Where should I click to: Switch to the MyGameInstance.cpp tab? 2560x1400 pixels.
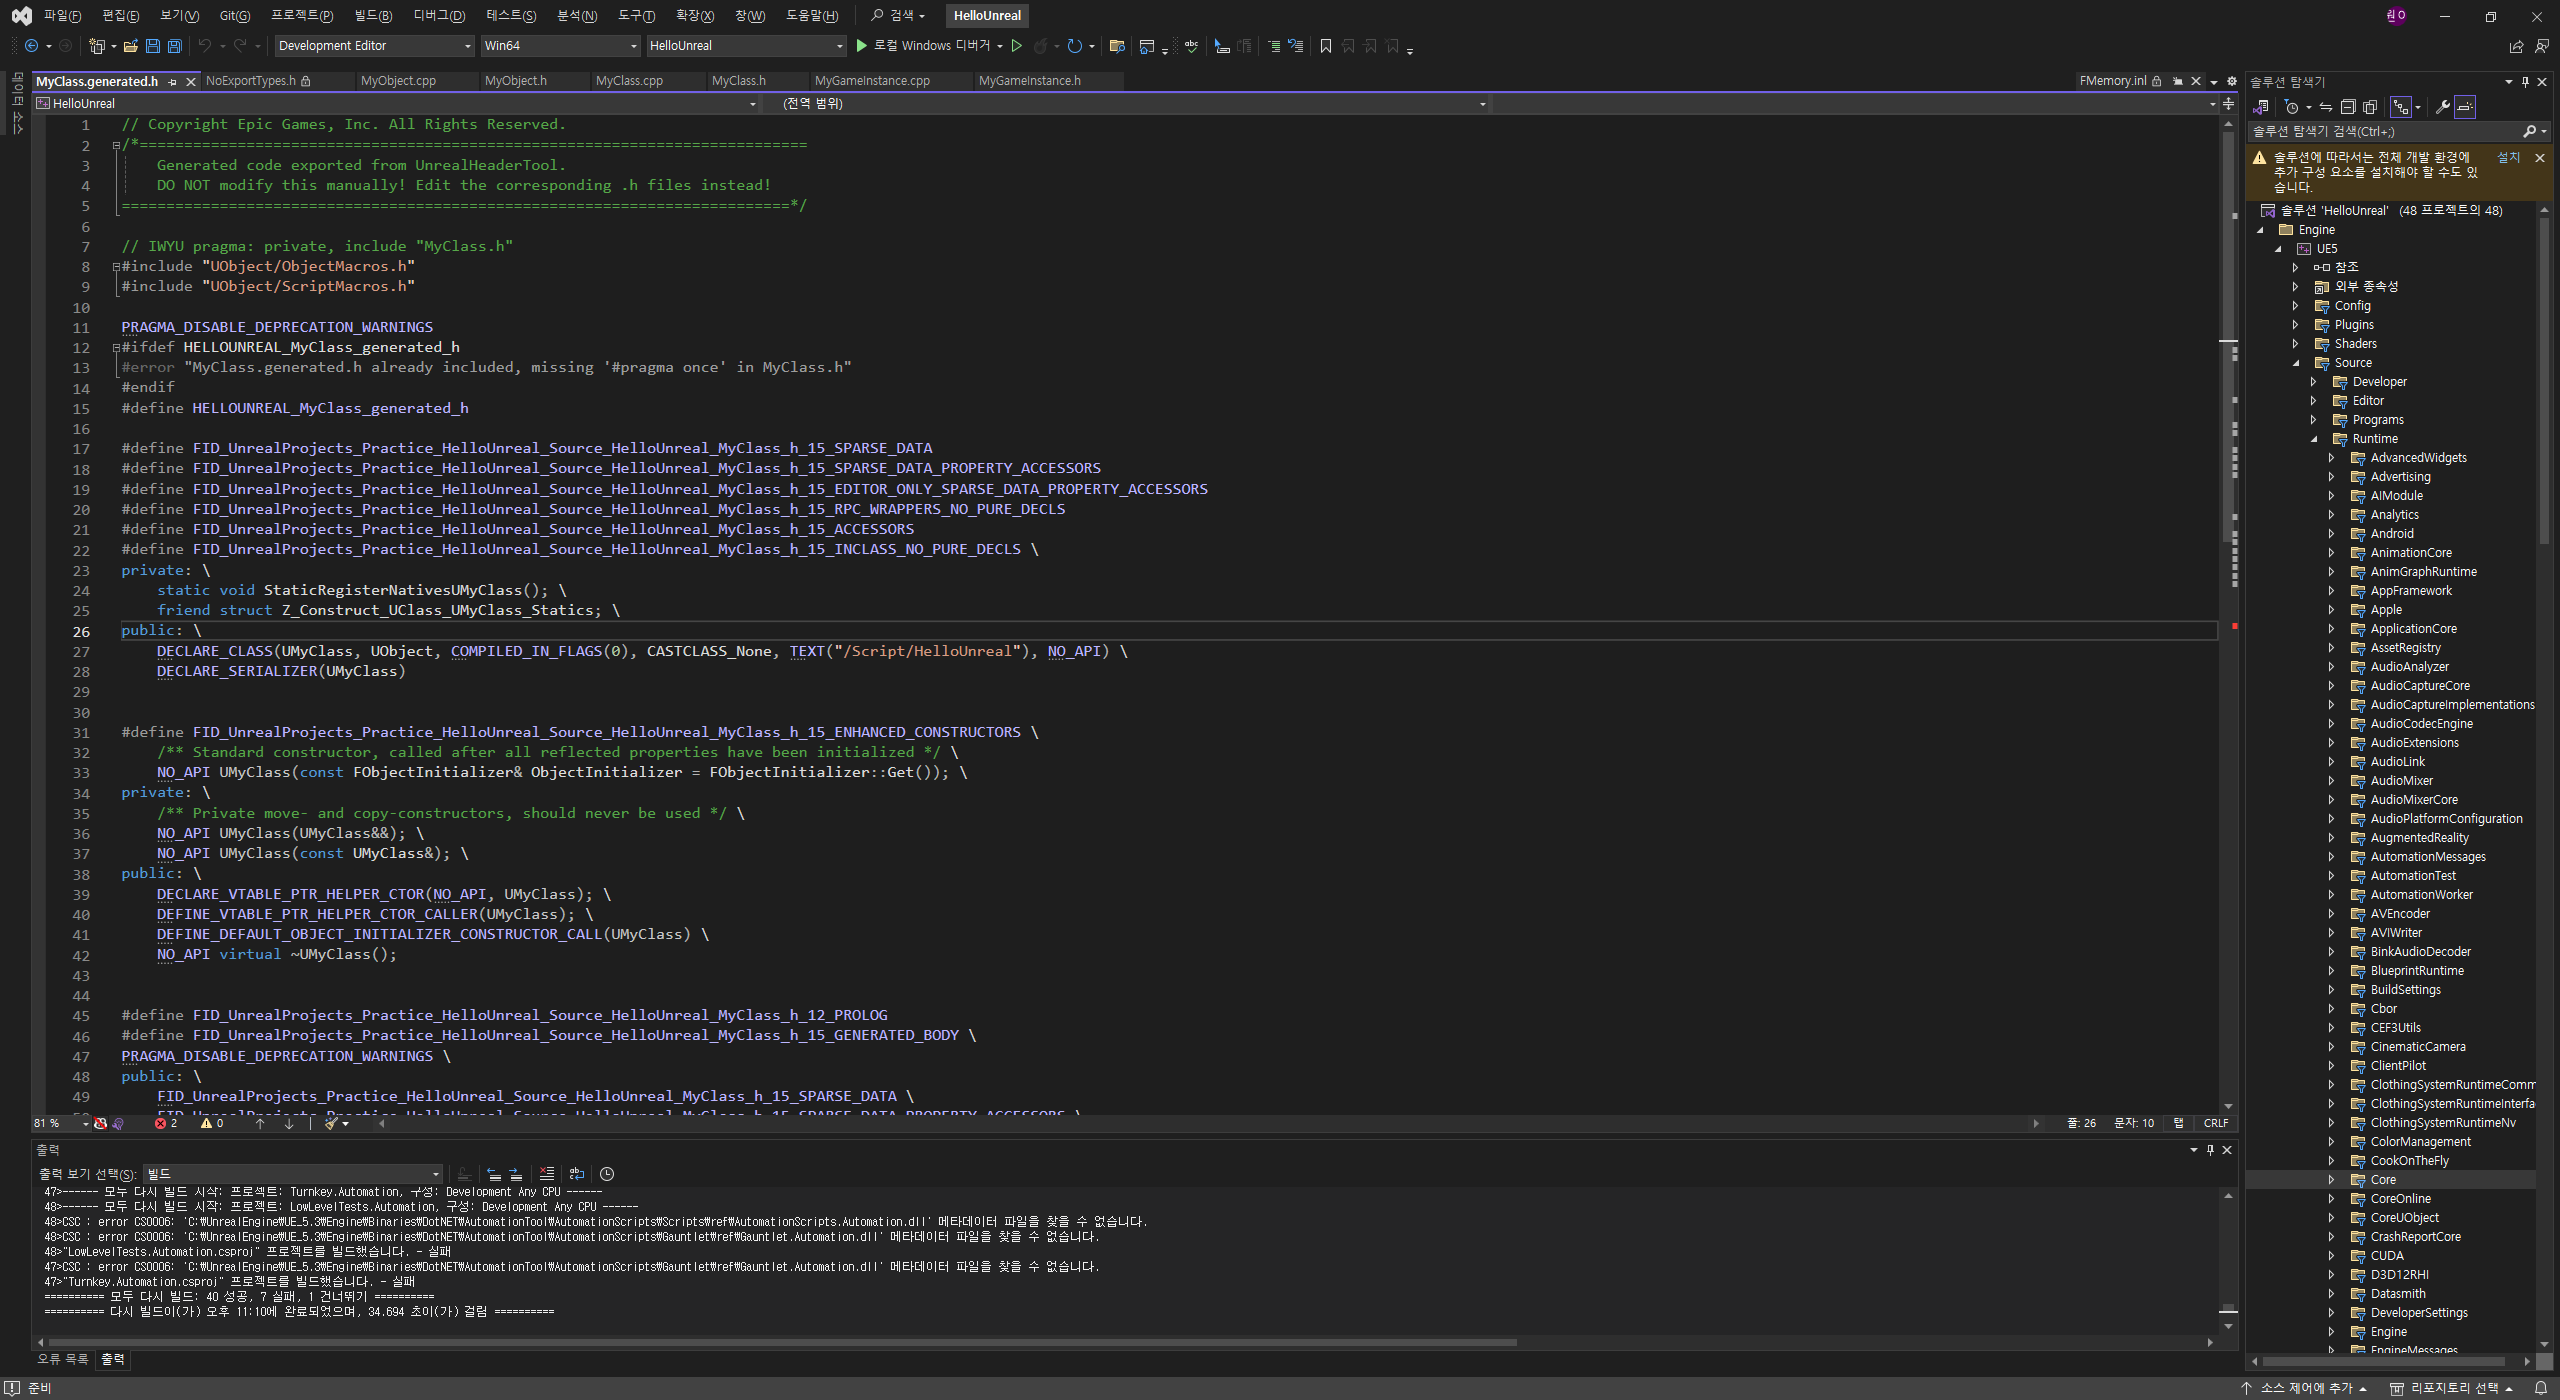click(x=872, y=81)
